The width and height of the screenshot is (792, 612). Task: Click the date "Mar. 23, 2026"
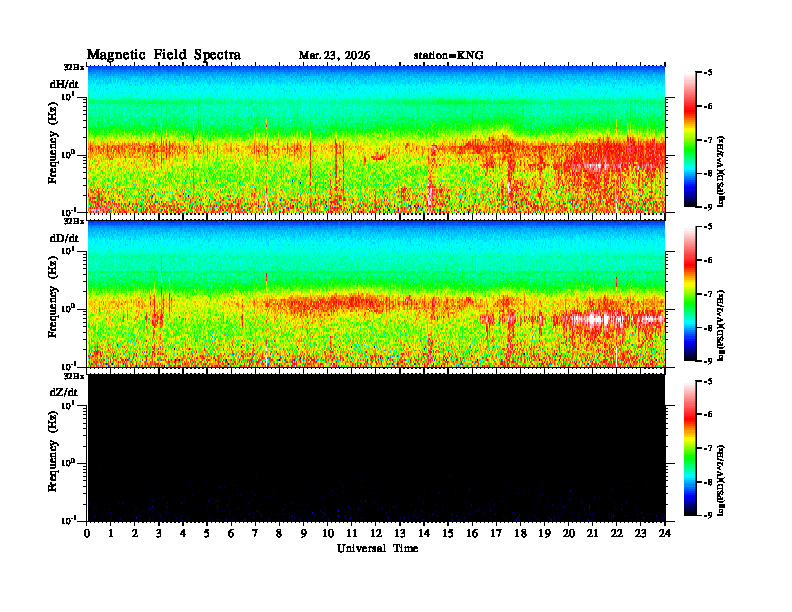(x=334, y=56)
